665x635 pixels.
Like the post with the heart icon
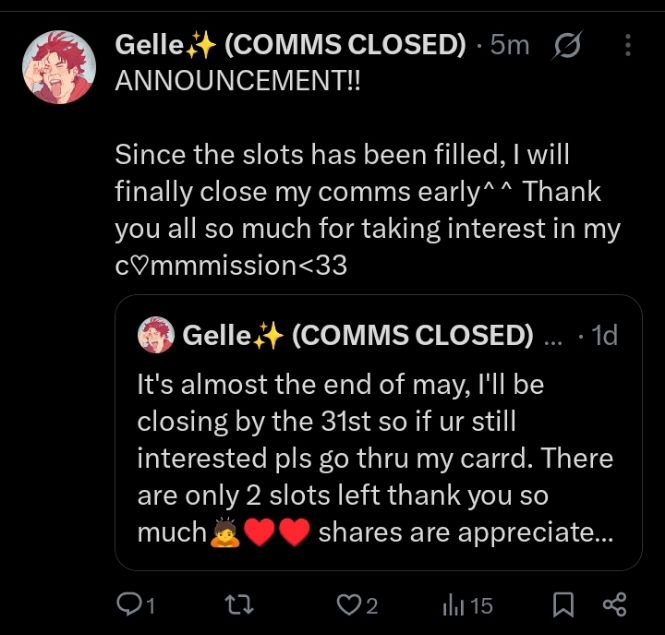[x=347, y=604]
